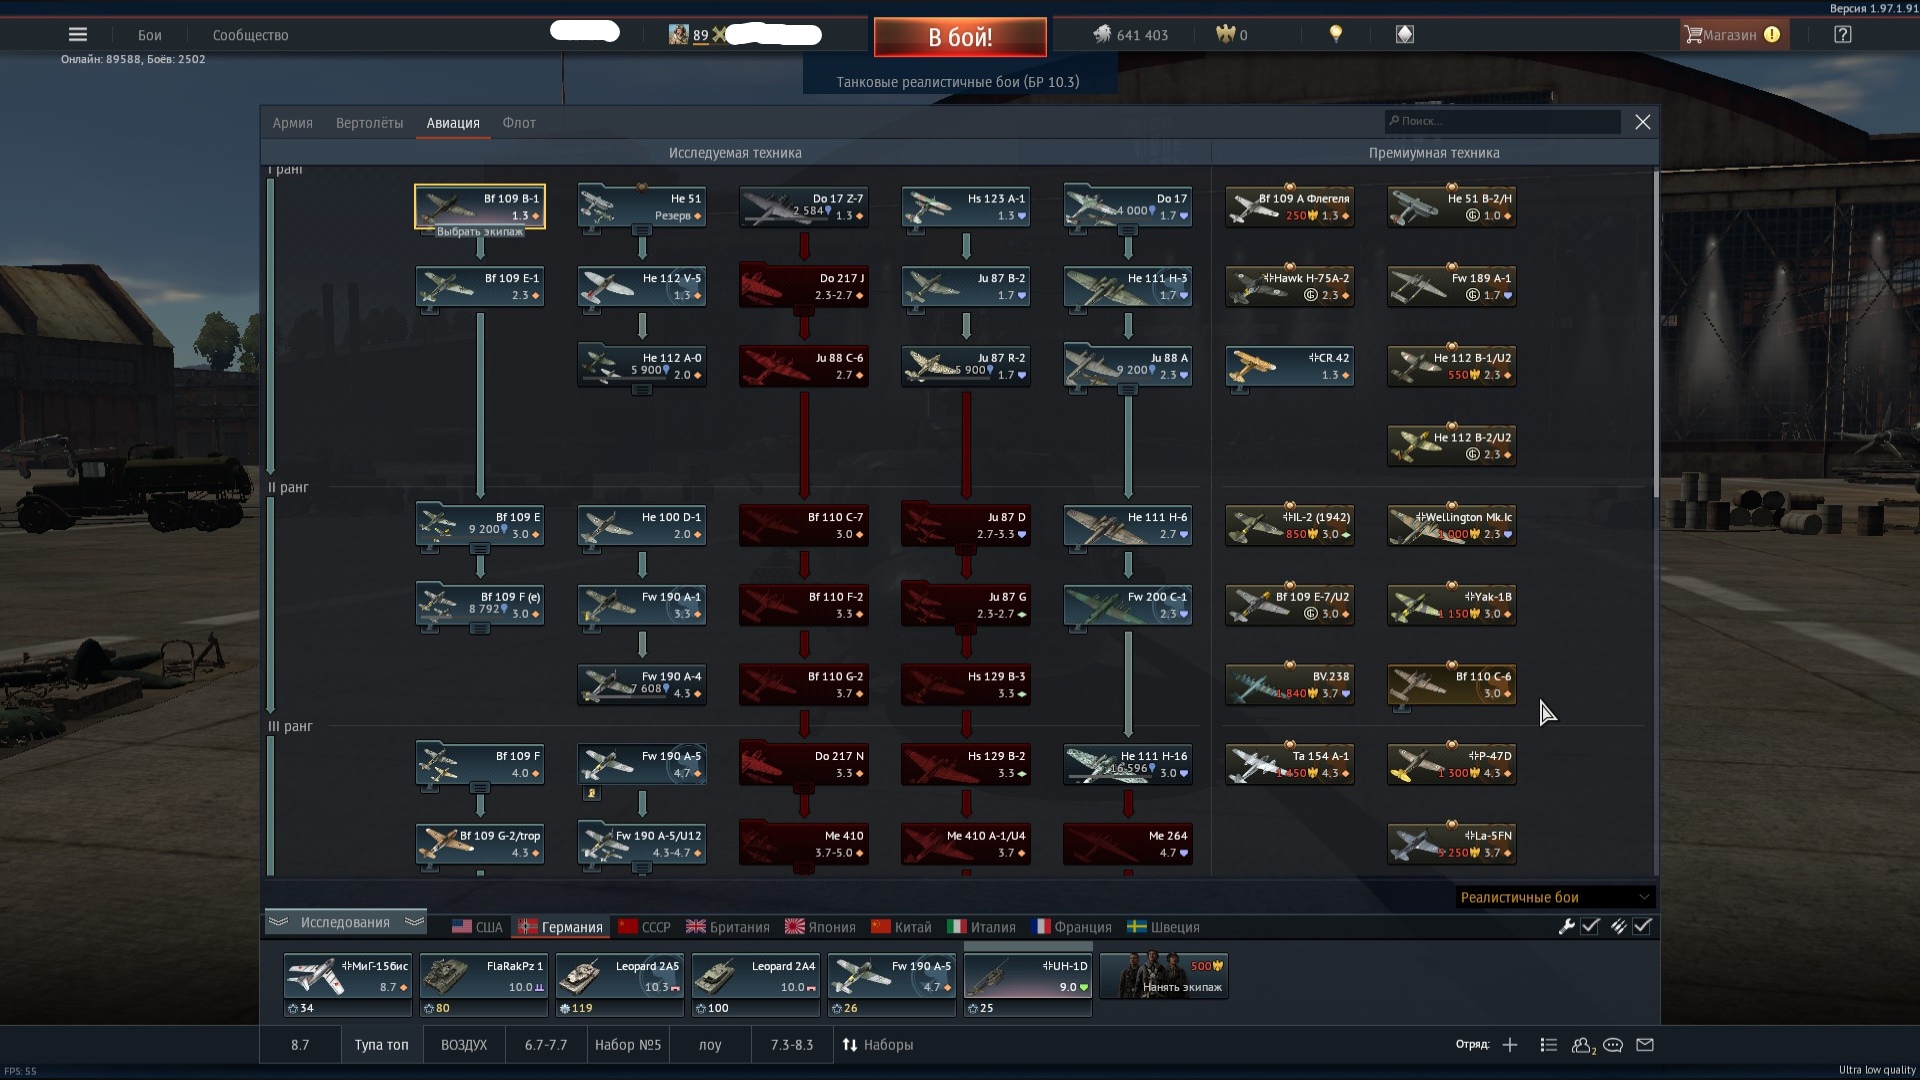Toggle the automatic repair checkbox
The width and height of the screenshot is (1920, 1080).
point(1591,927)
